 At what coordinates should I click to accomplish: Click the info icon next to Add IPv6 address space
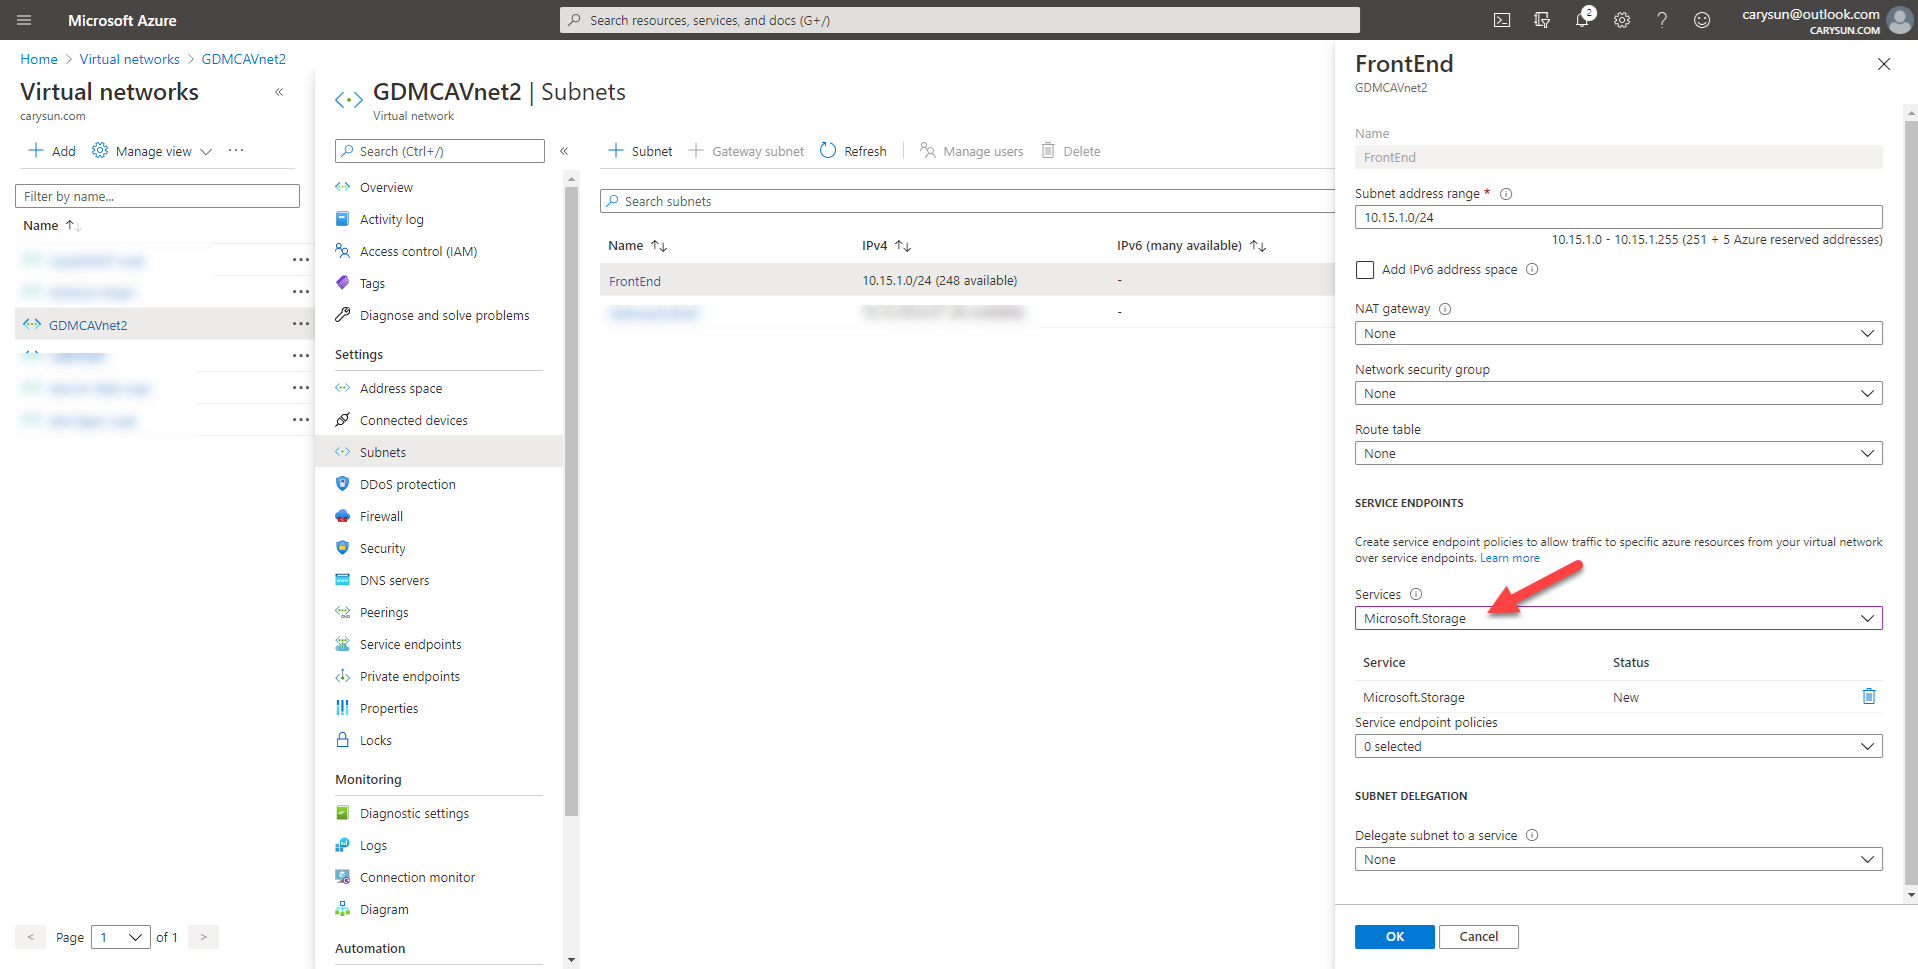click(1532, 269)
